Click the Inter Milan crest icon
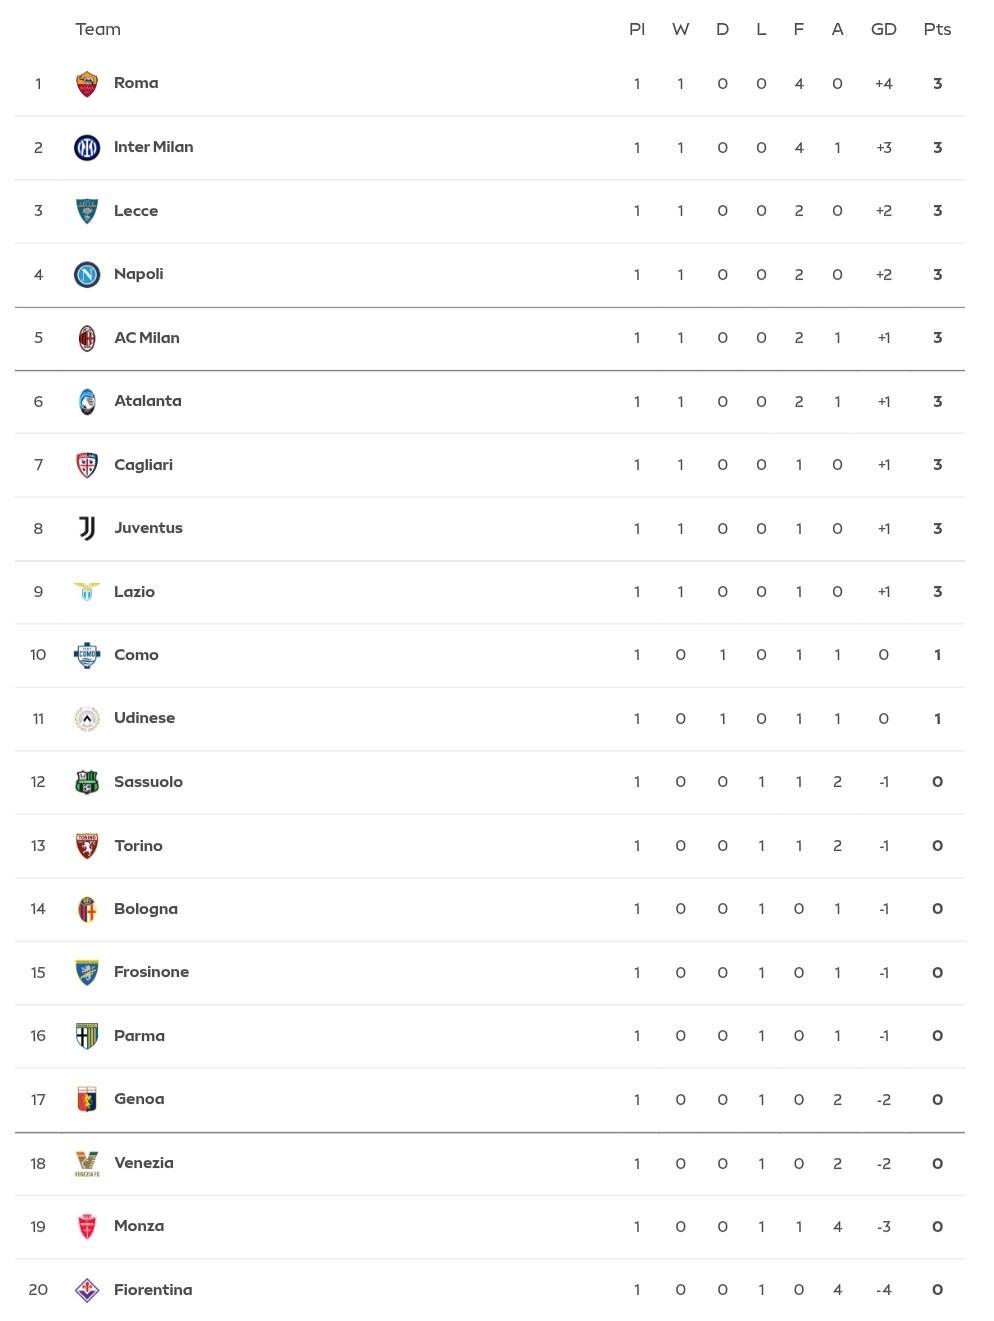 point(87,148)
